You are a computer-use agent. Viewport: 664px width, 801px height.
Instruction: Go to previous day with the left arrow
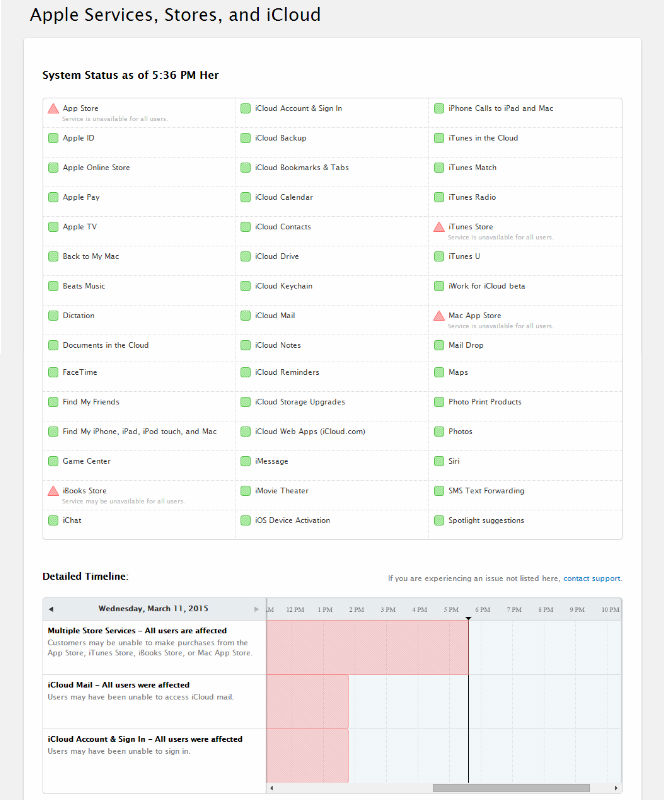[x=51, y=609]
